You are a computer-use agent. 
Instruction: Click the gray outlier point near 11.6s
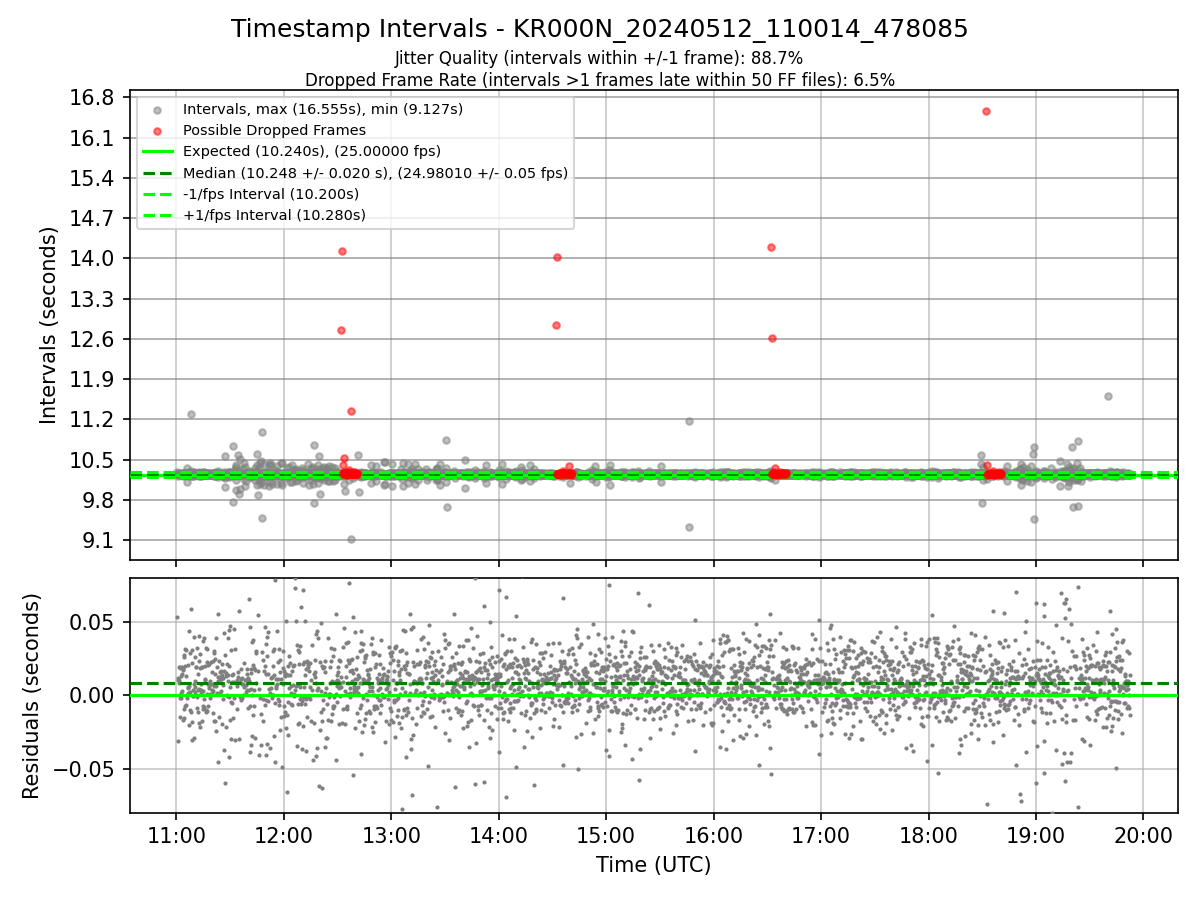click(1108, 396)
